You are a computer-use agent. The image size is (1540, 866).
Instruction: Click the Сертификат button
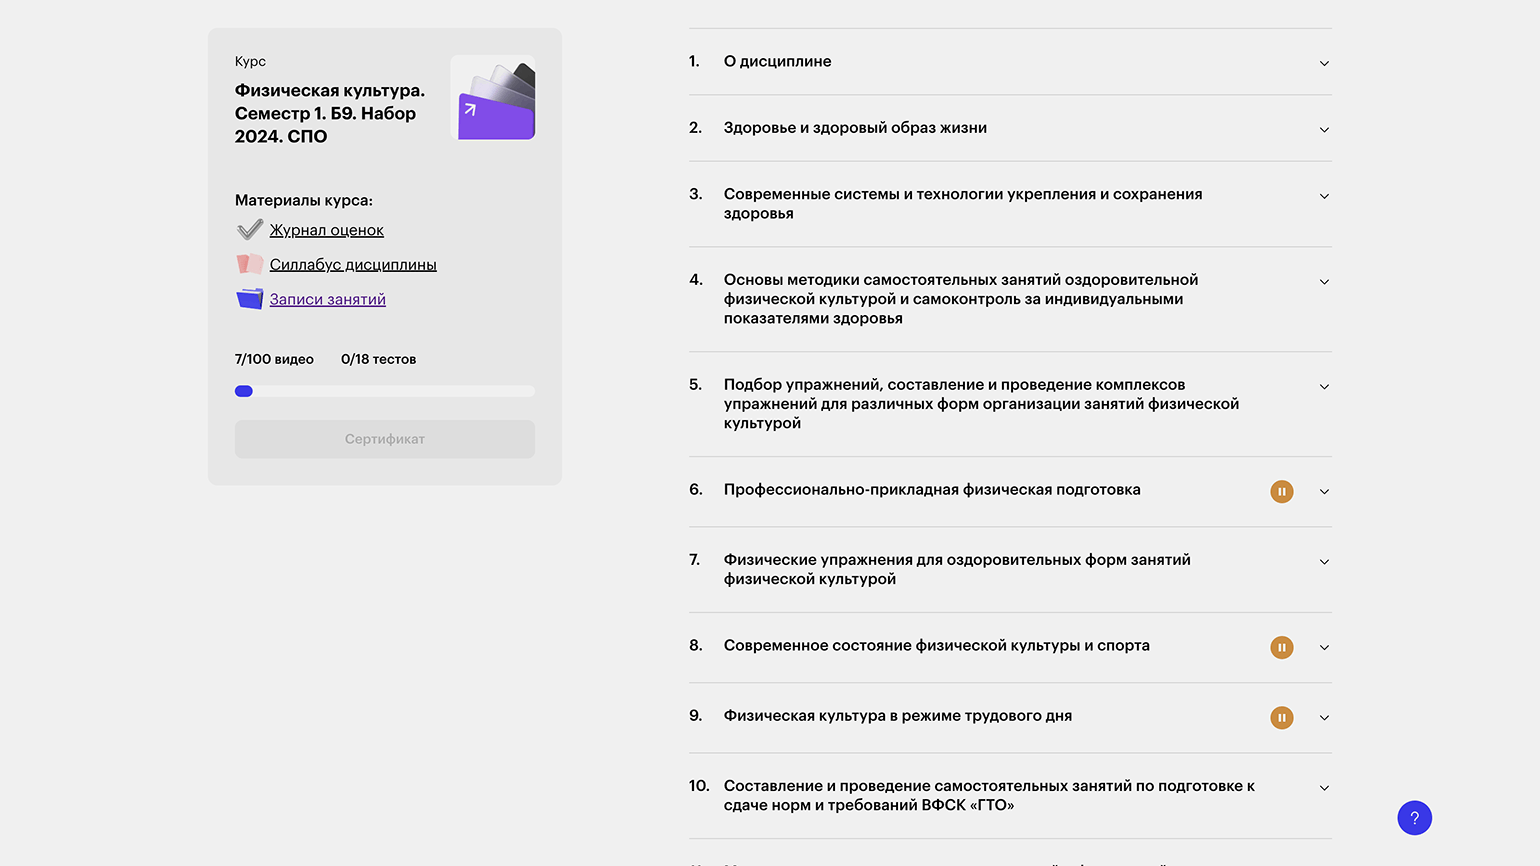[x=385, y=439]
